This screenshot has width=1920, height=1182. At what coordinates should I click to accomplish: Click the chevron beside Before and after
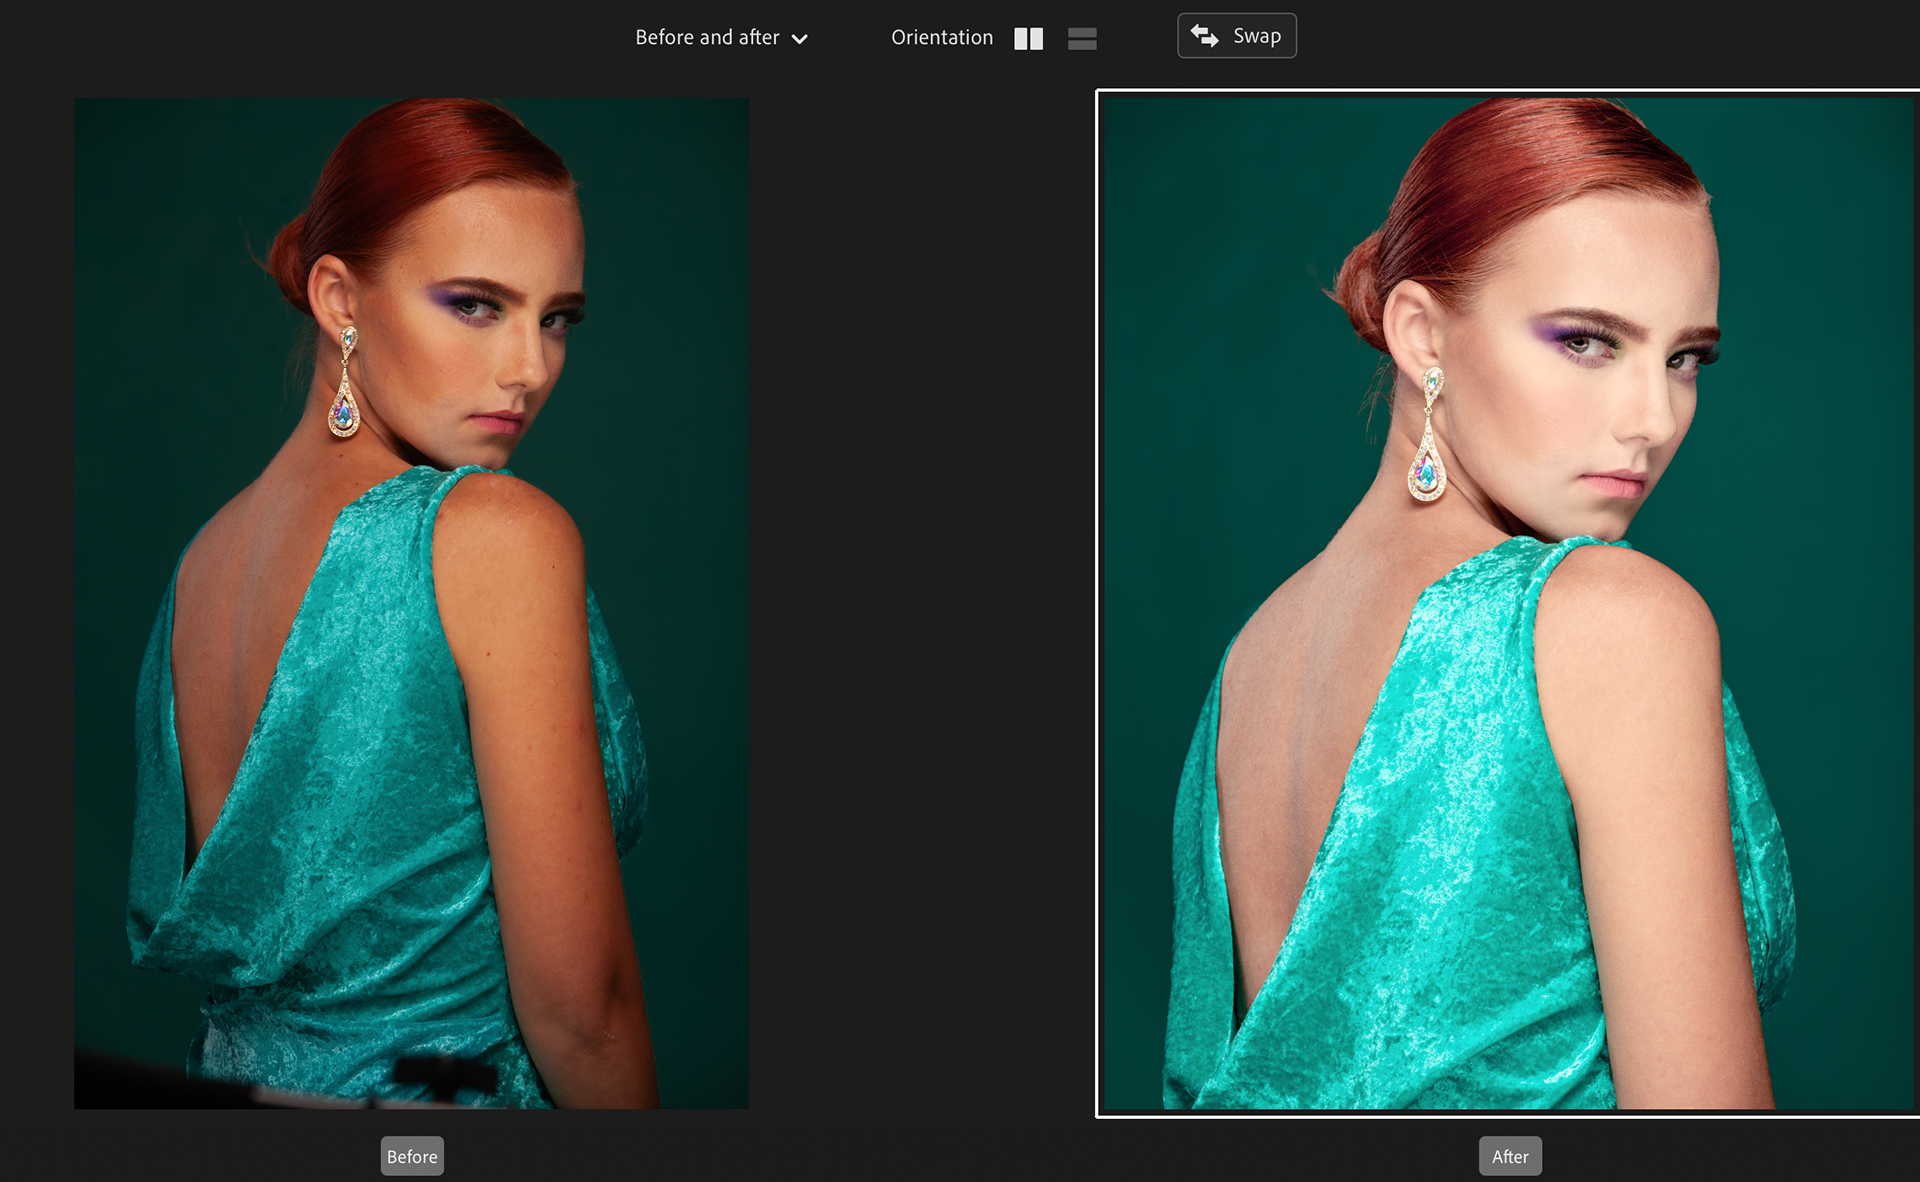[799, 39]
